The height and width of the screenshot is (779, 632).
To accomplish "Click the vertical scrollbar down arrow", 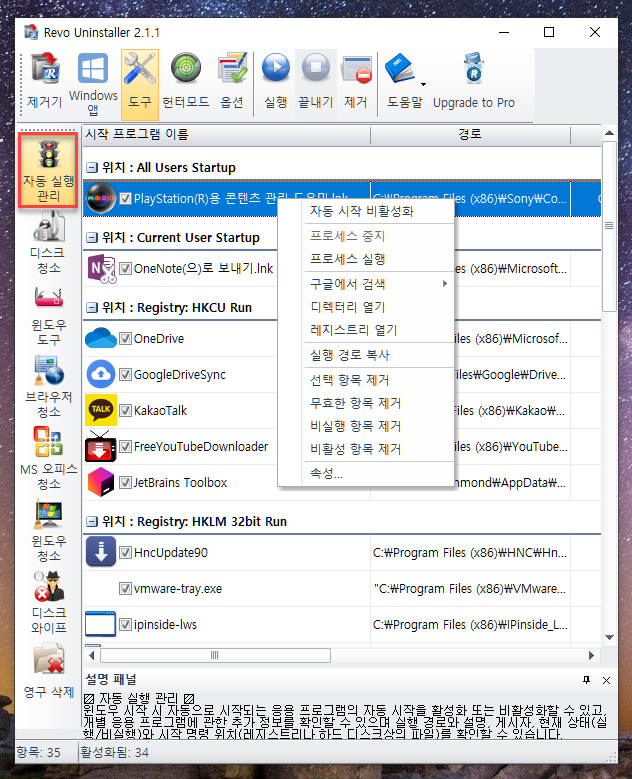I will coord(609,637).
